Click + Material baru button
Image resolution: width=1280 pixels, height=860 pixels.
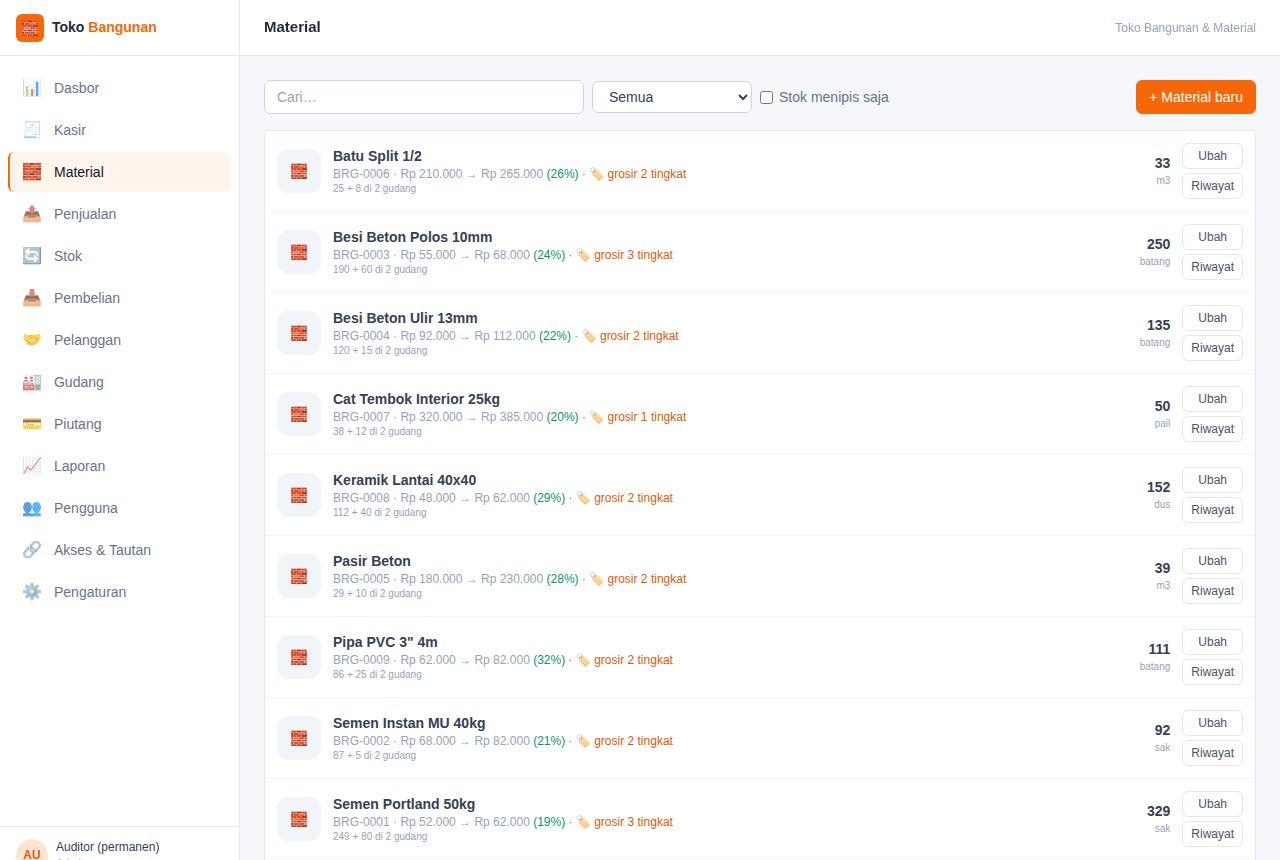(1196, 97)
